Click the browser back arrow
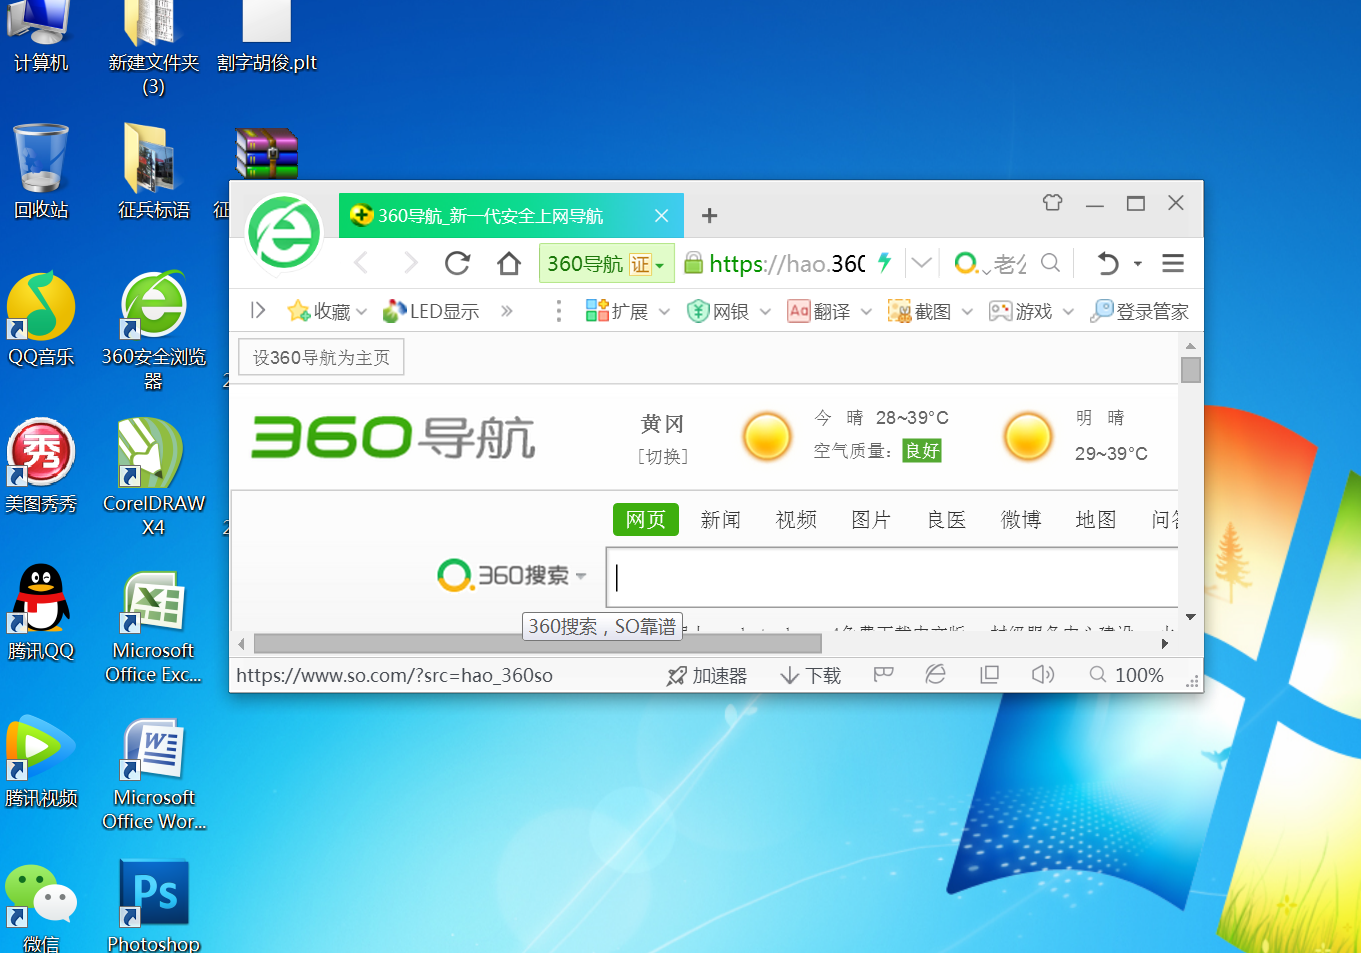Image resolution: width=1361 pixels, height=953 pixels. (x=361, y=263)
